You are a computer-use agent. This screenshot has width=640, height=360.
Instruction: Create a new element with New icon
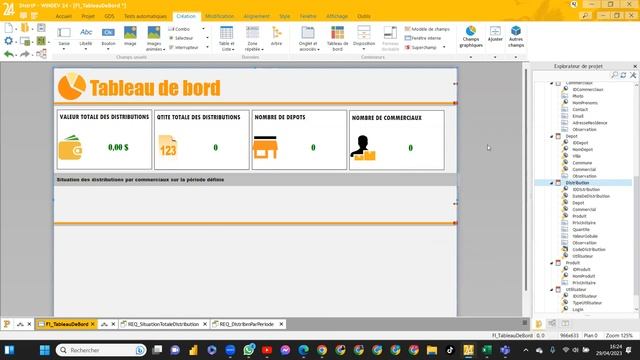tap(9, 28)
